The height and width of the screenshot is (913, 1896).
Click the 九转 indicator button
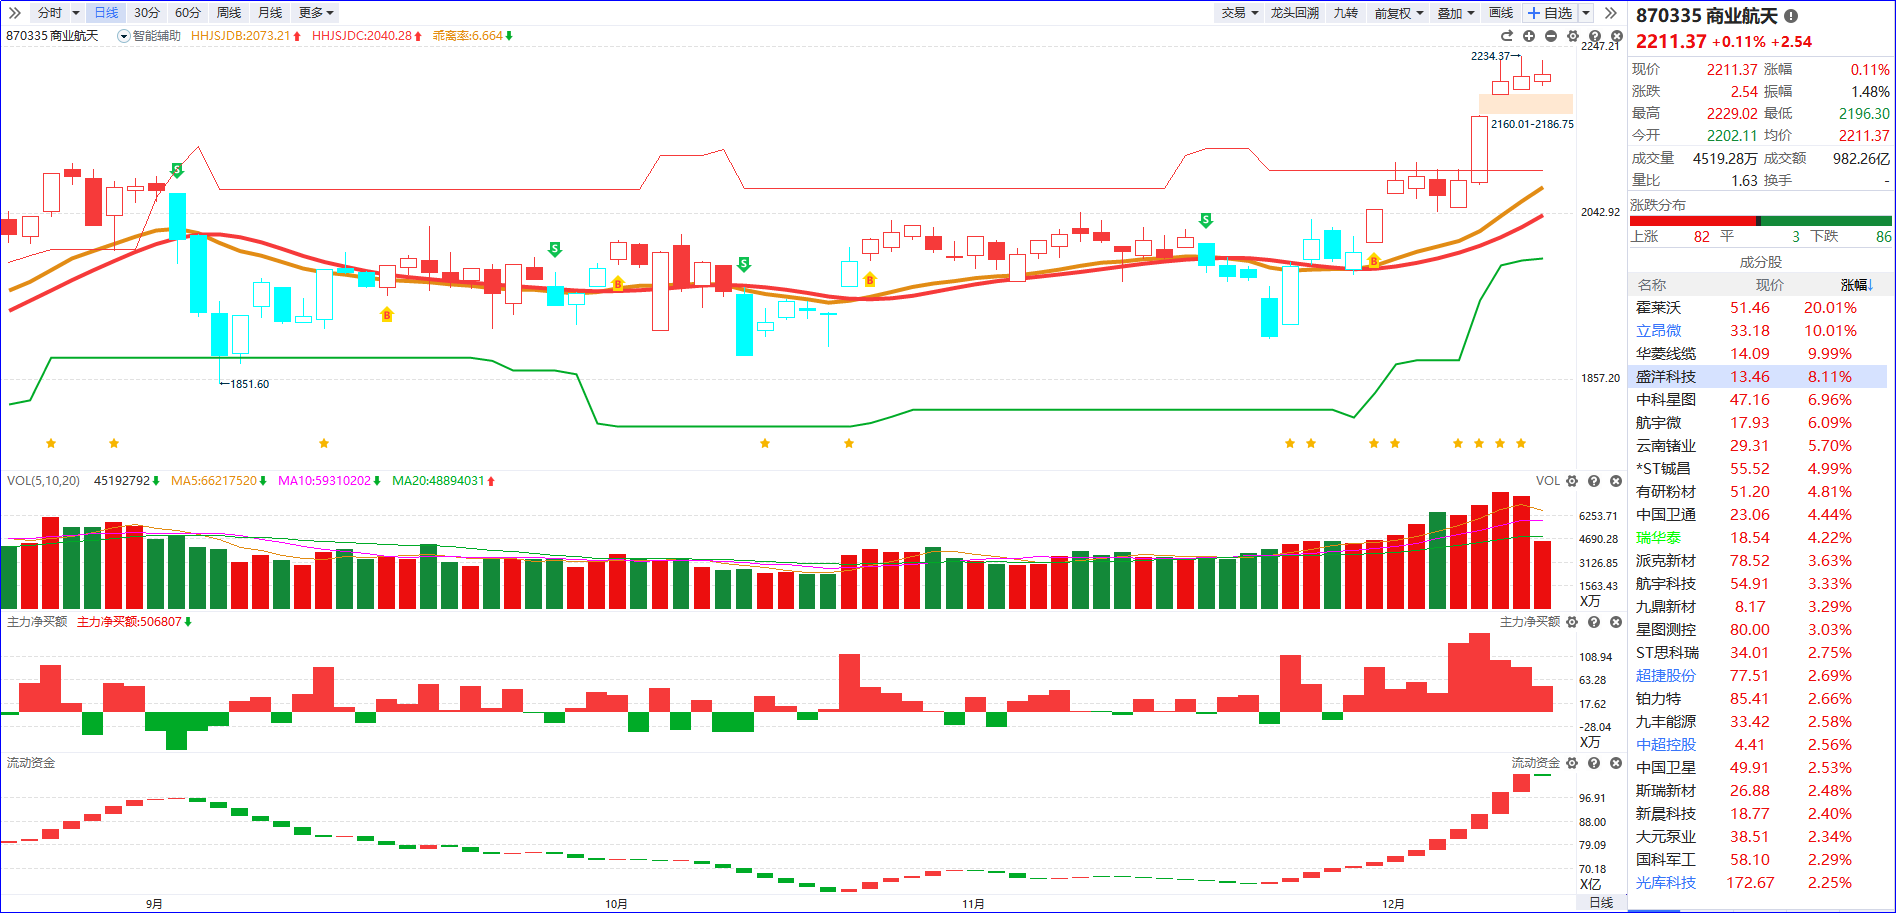click(x=1346, y=13)
